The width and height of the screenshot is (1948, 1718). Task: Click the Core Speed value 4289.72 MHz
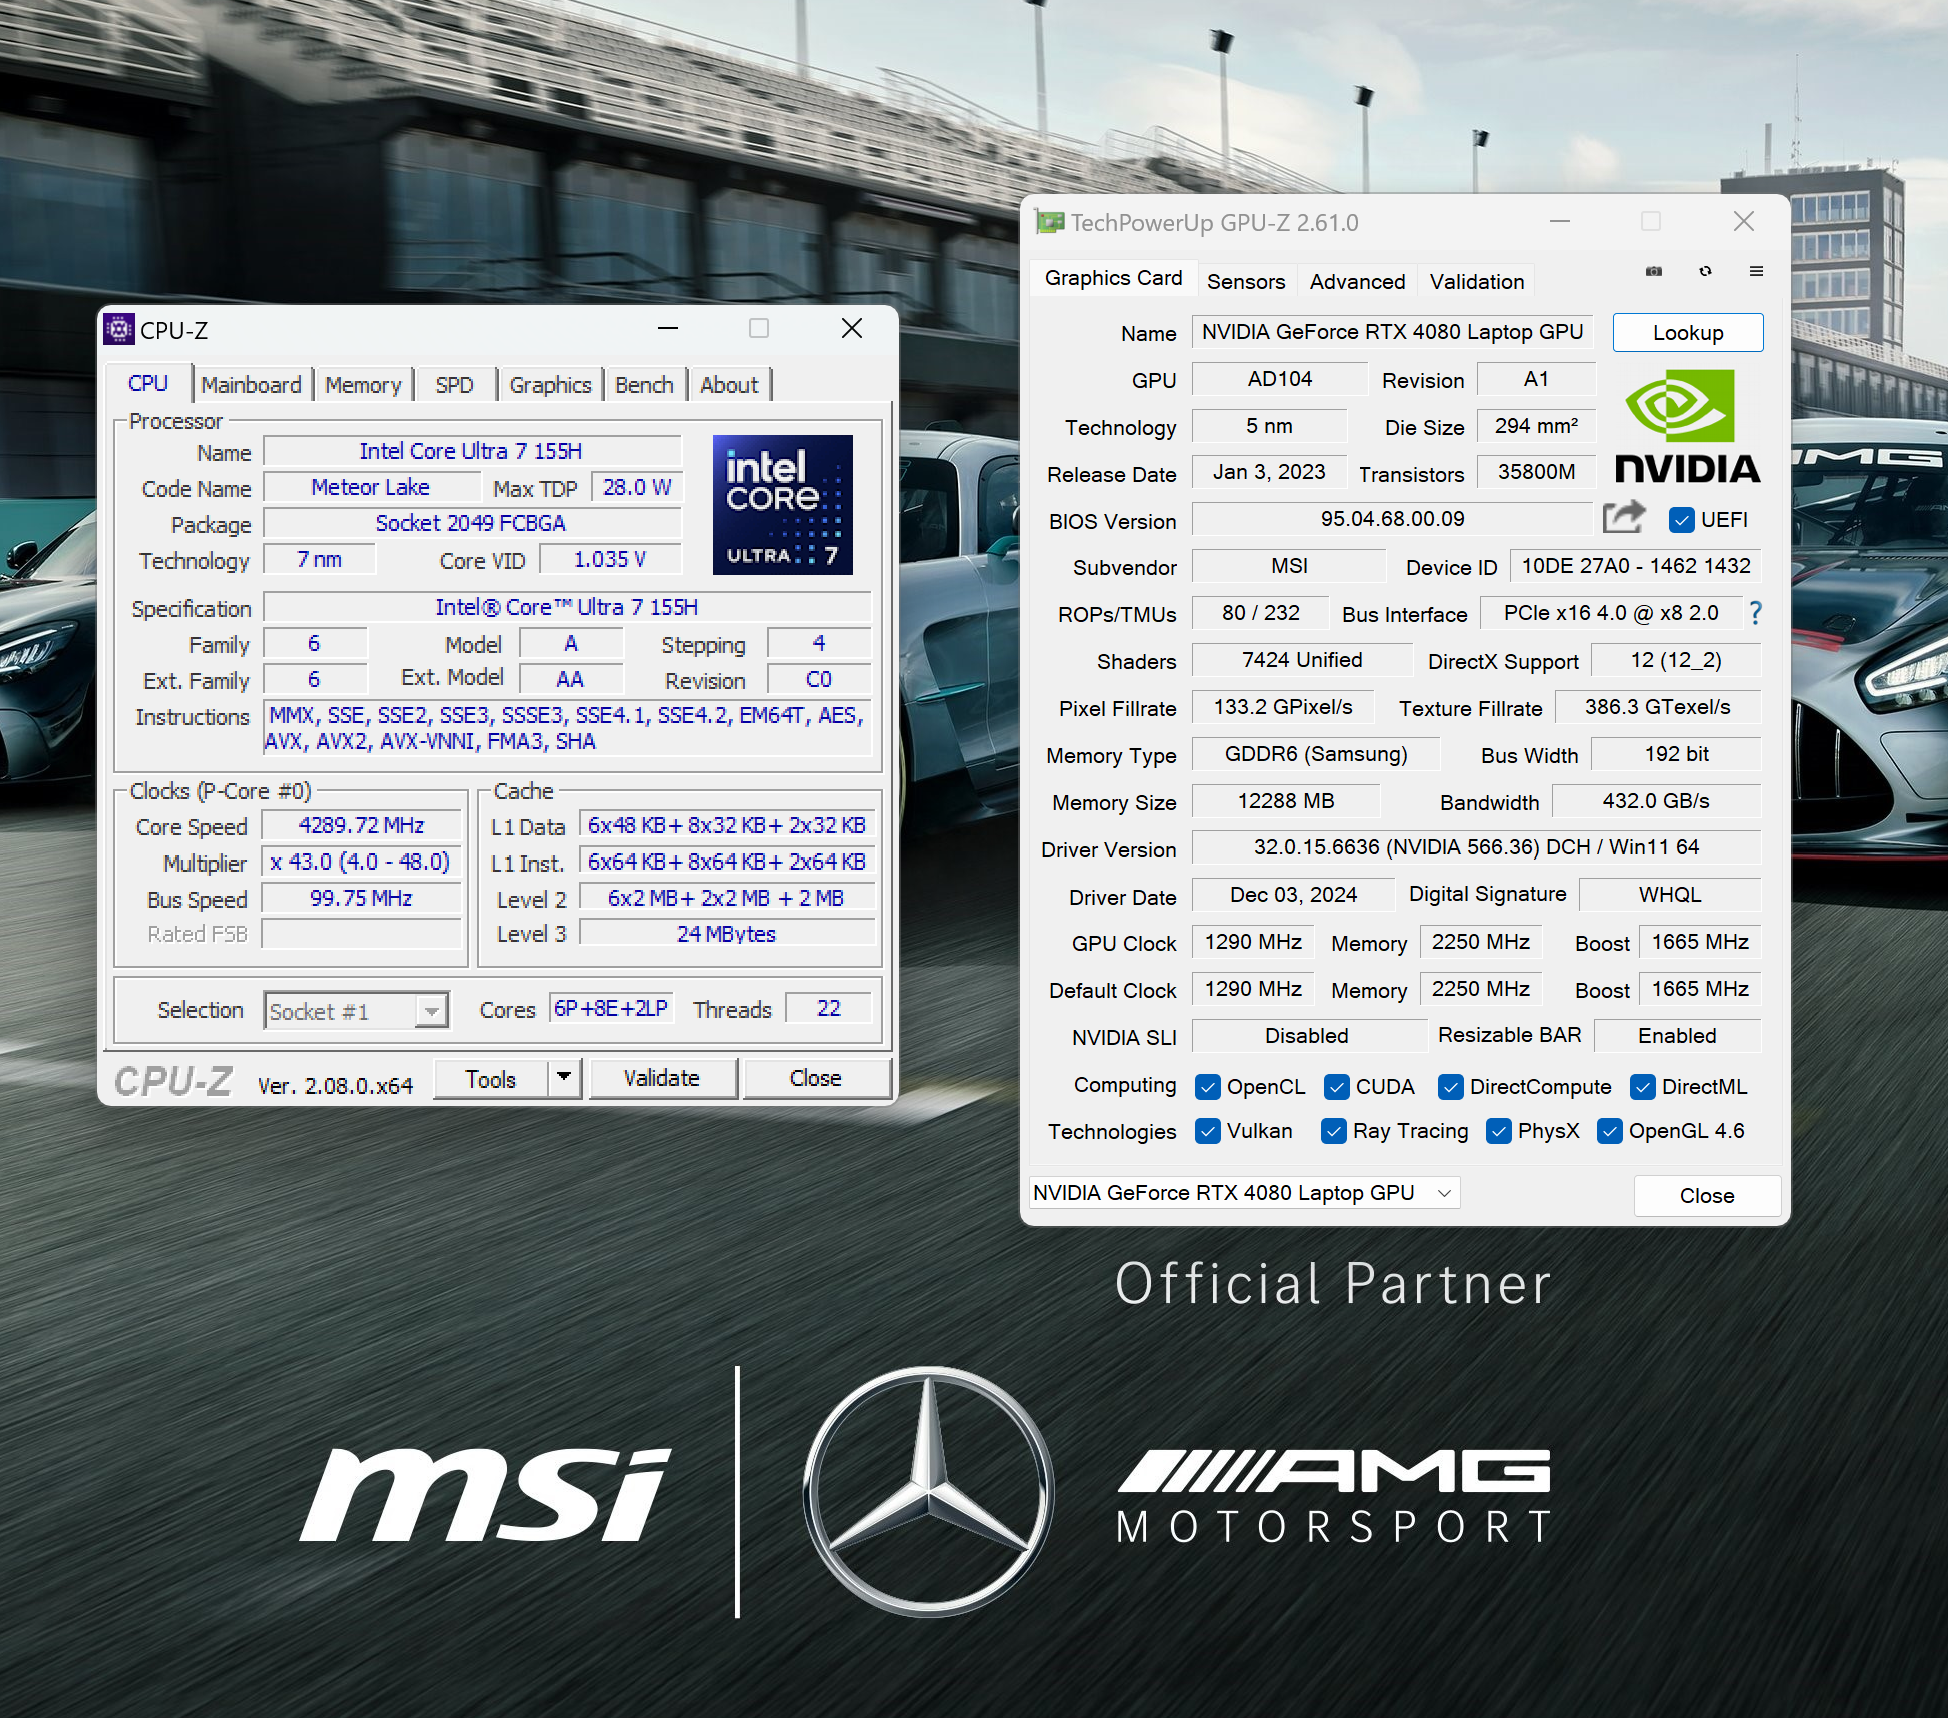tap(362, 826)
